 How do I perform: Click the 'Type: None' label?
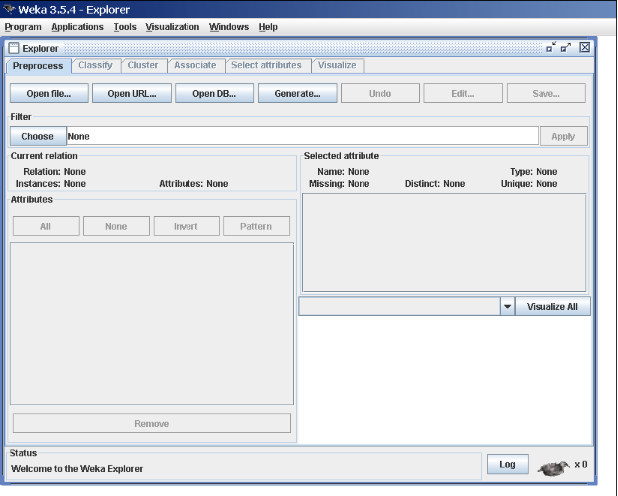pyautogui.click(x=534, y=172)
